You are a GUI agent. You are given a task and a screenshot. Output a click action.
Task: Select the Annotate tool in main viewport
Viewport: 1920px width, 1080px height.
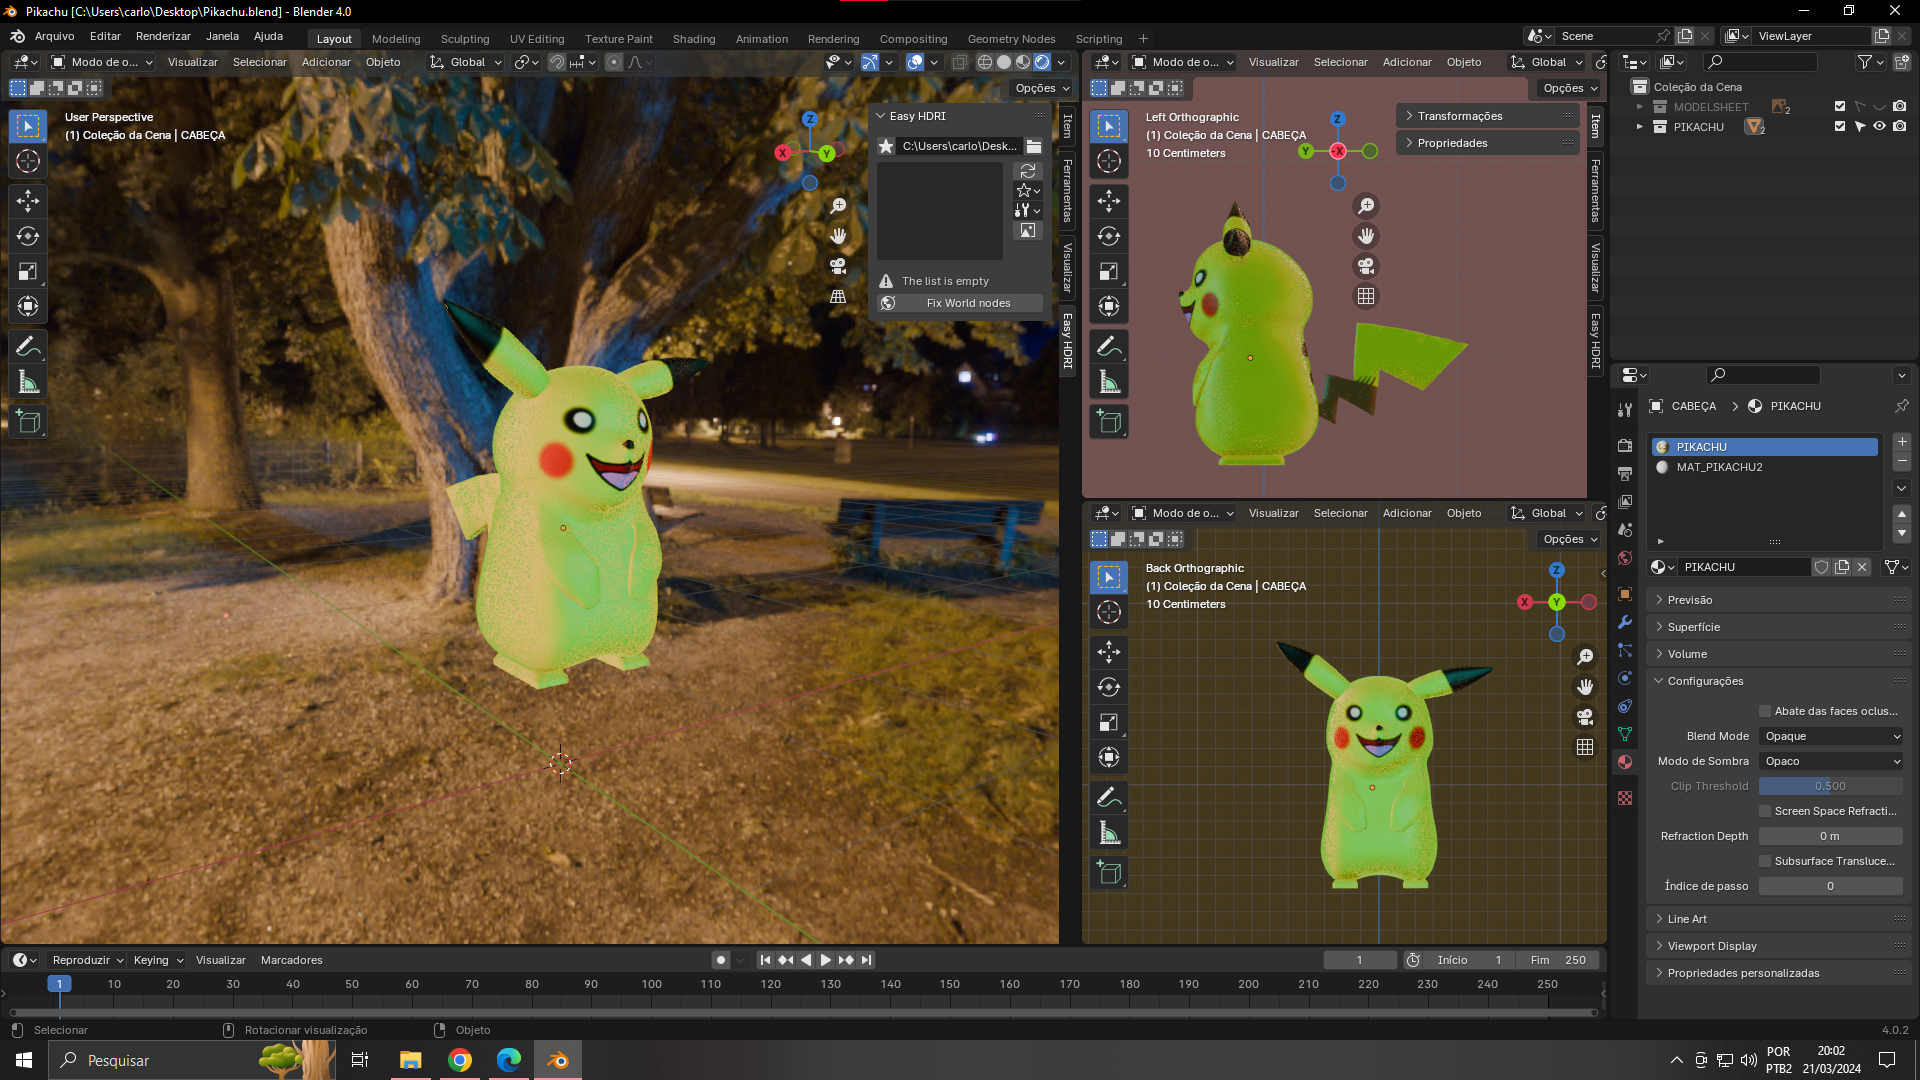click(x=28, y=347)
